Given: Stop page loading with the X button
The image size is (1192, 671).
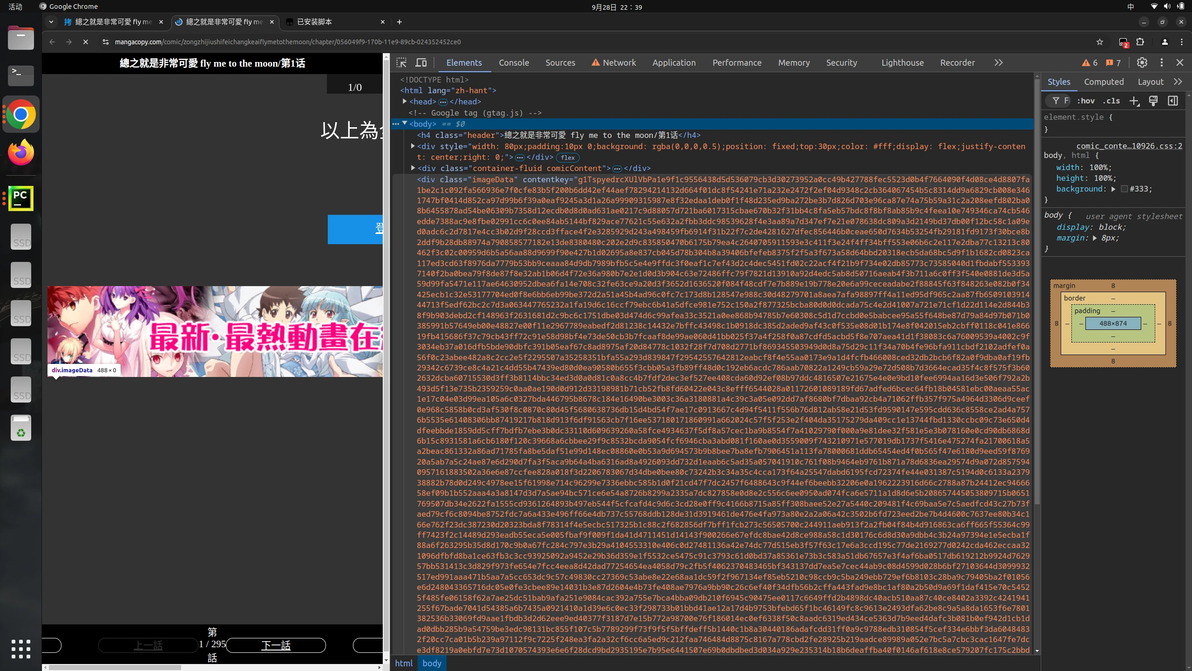Looking at the screenshot, I should pyautogui.click(x=85, y=42).
